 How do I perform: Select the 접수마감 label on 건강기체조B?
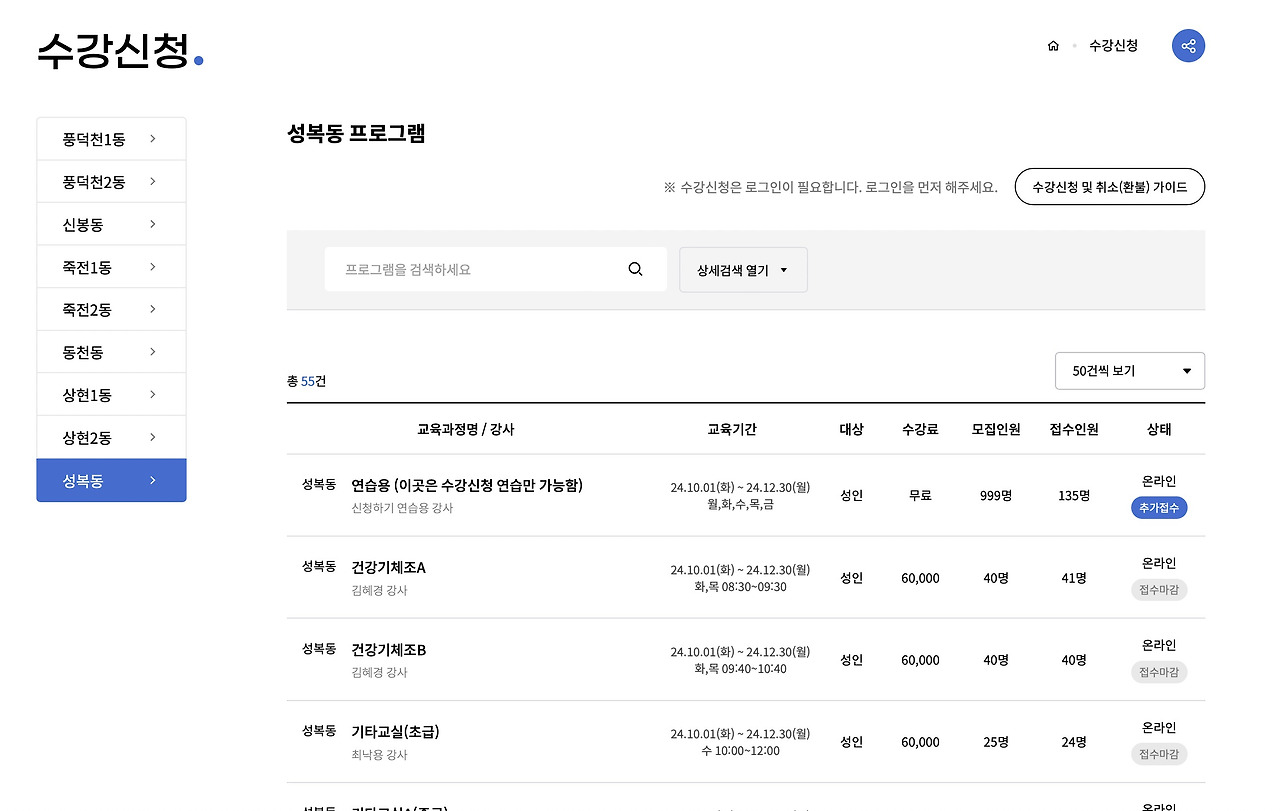[1158, 671]
